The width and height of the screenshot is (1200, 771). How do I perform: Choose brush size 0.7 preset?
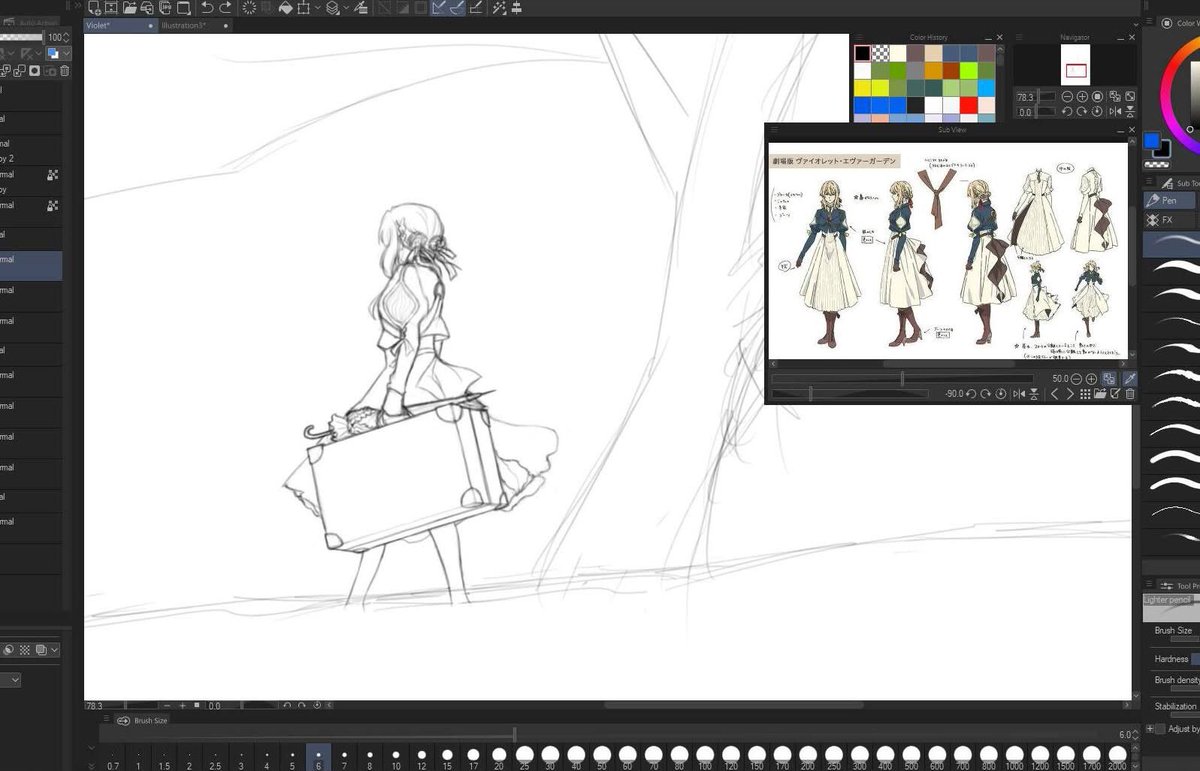(x=112, y=757)
